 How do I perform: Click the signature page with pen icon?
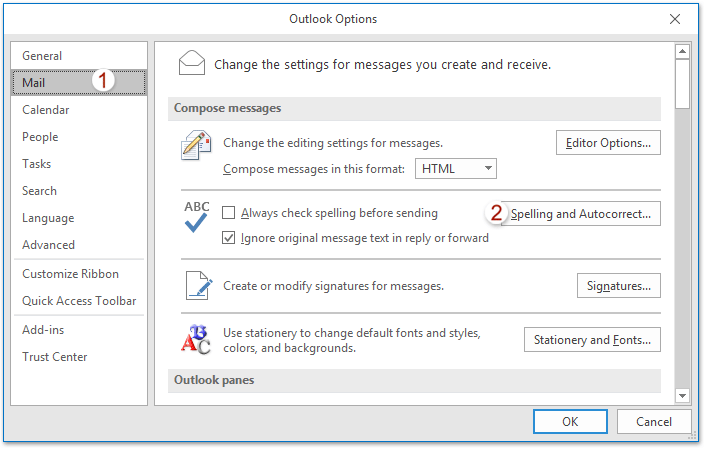pyautogui.click(x=197, y=286)
